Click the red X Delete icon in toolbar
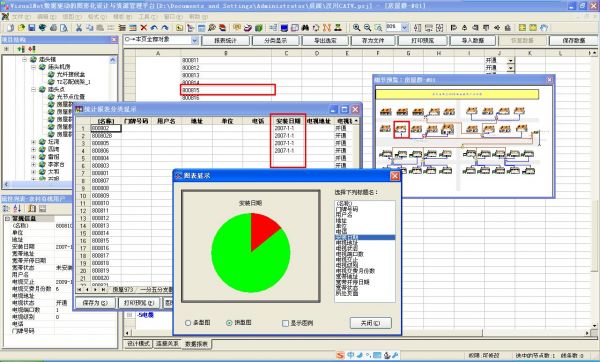600x362 pixels. coord(144,28)
